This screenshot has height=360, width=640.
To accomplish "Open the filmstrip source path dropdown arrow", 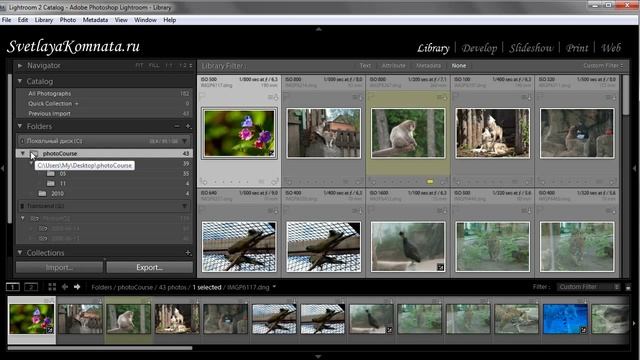I will 274,287.
